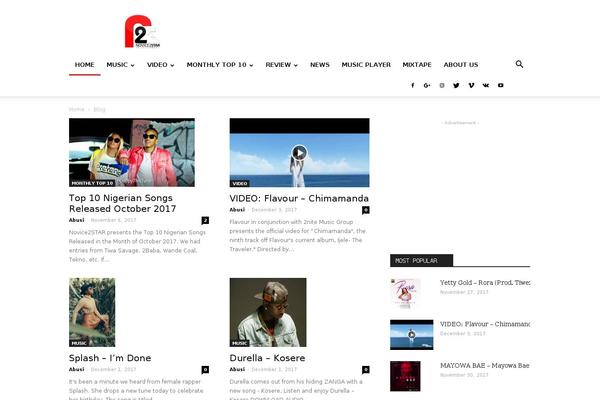Open the search magnifier icon
The image size is (600, 400).
[x=519, y=64]
